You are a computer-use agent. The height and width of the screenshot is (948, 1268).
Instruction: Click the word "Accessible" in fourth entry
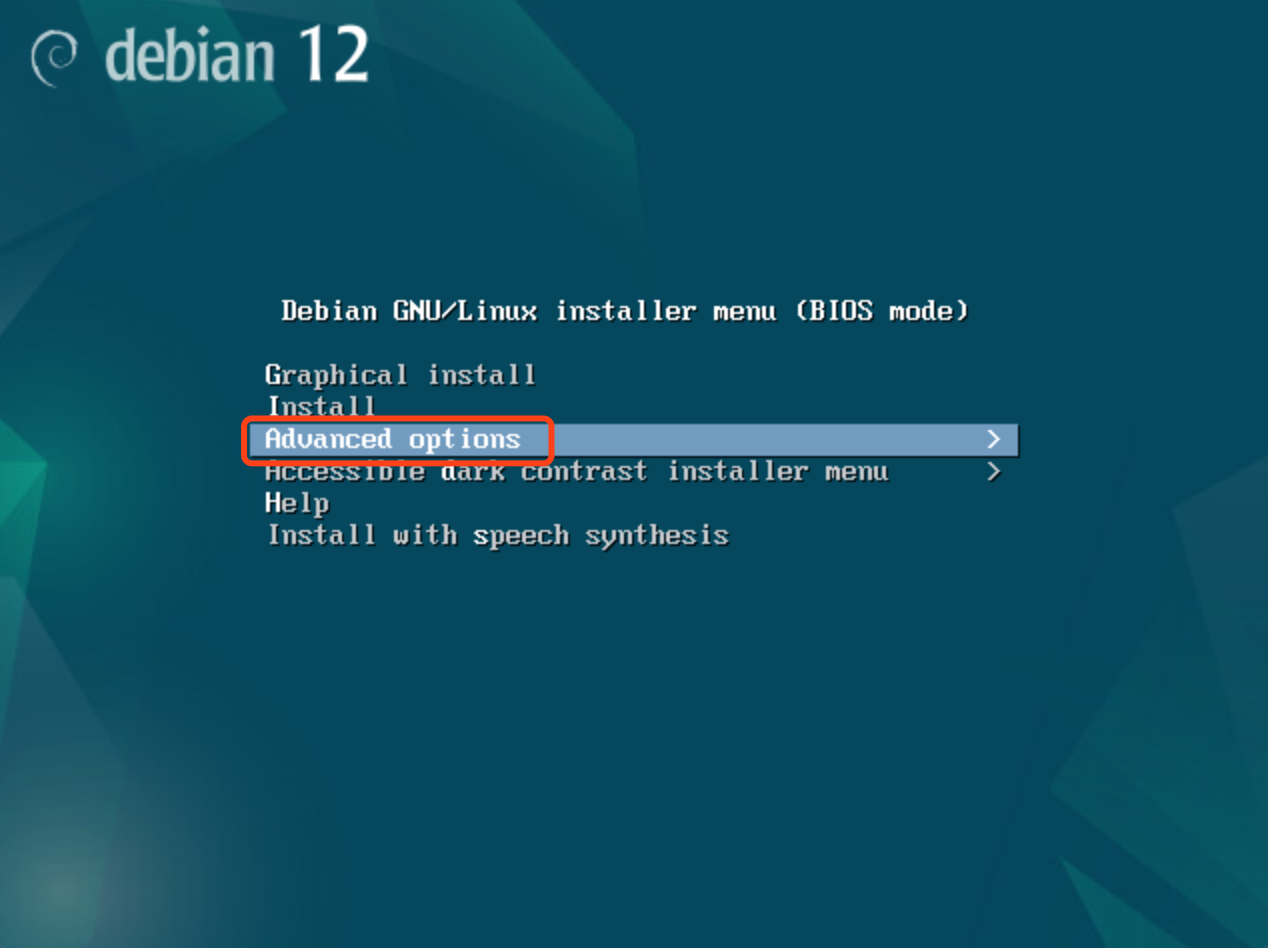(345, 471)
